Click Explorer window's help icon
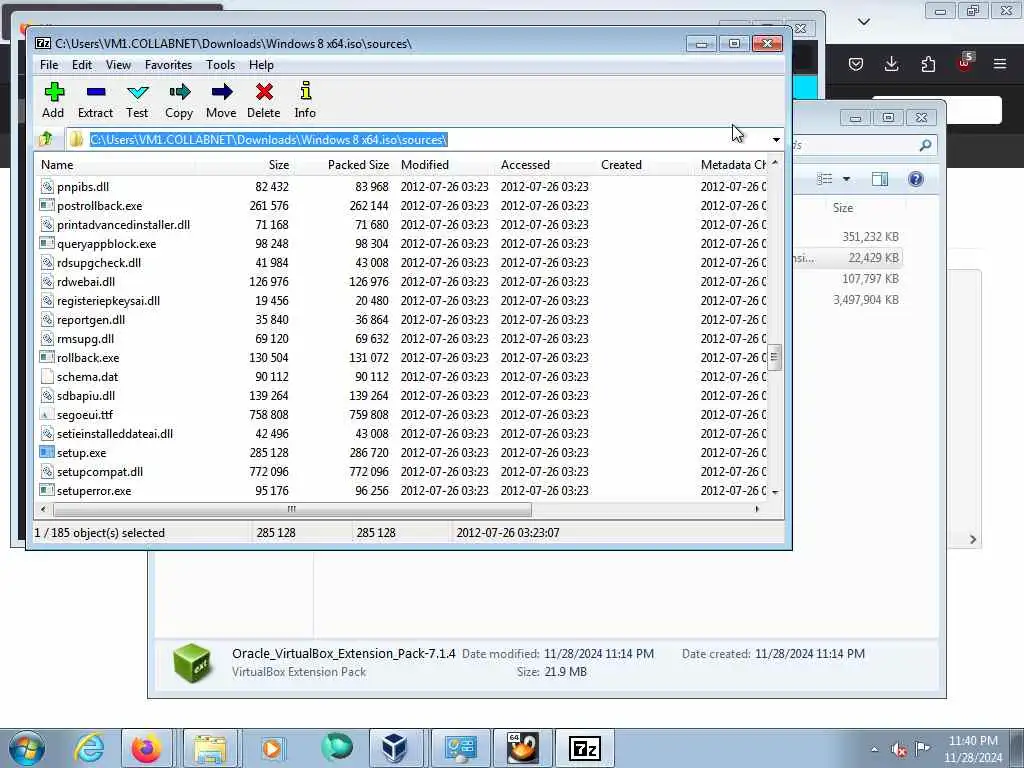 (x=916, y=179)
